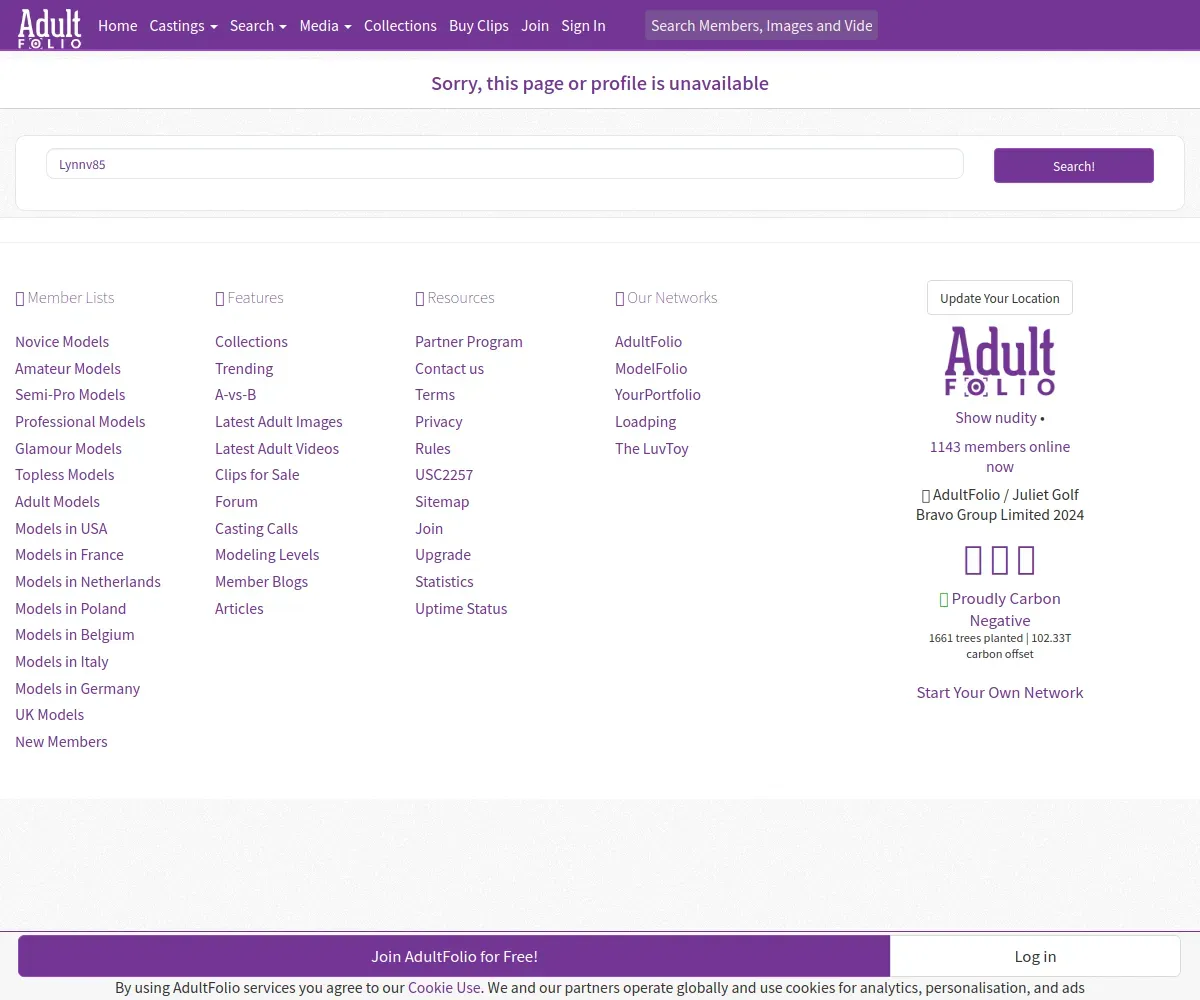Open Sitemap link
Screen dimensions: 1200x1000
pyautogui.click(x=442, y=502)
